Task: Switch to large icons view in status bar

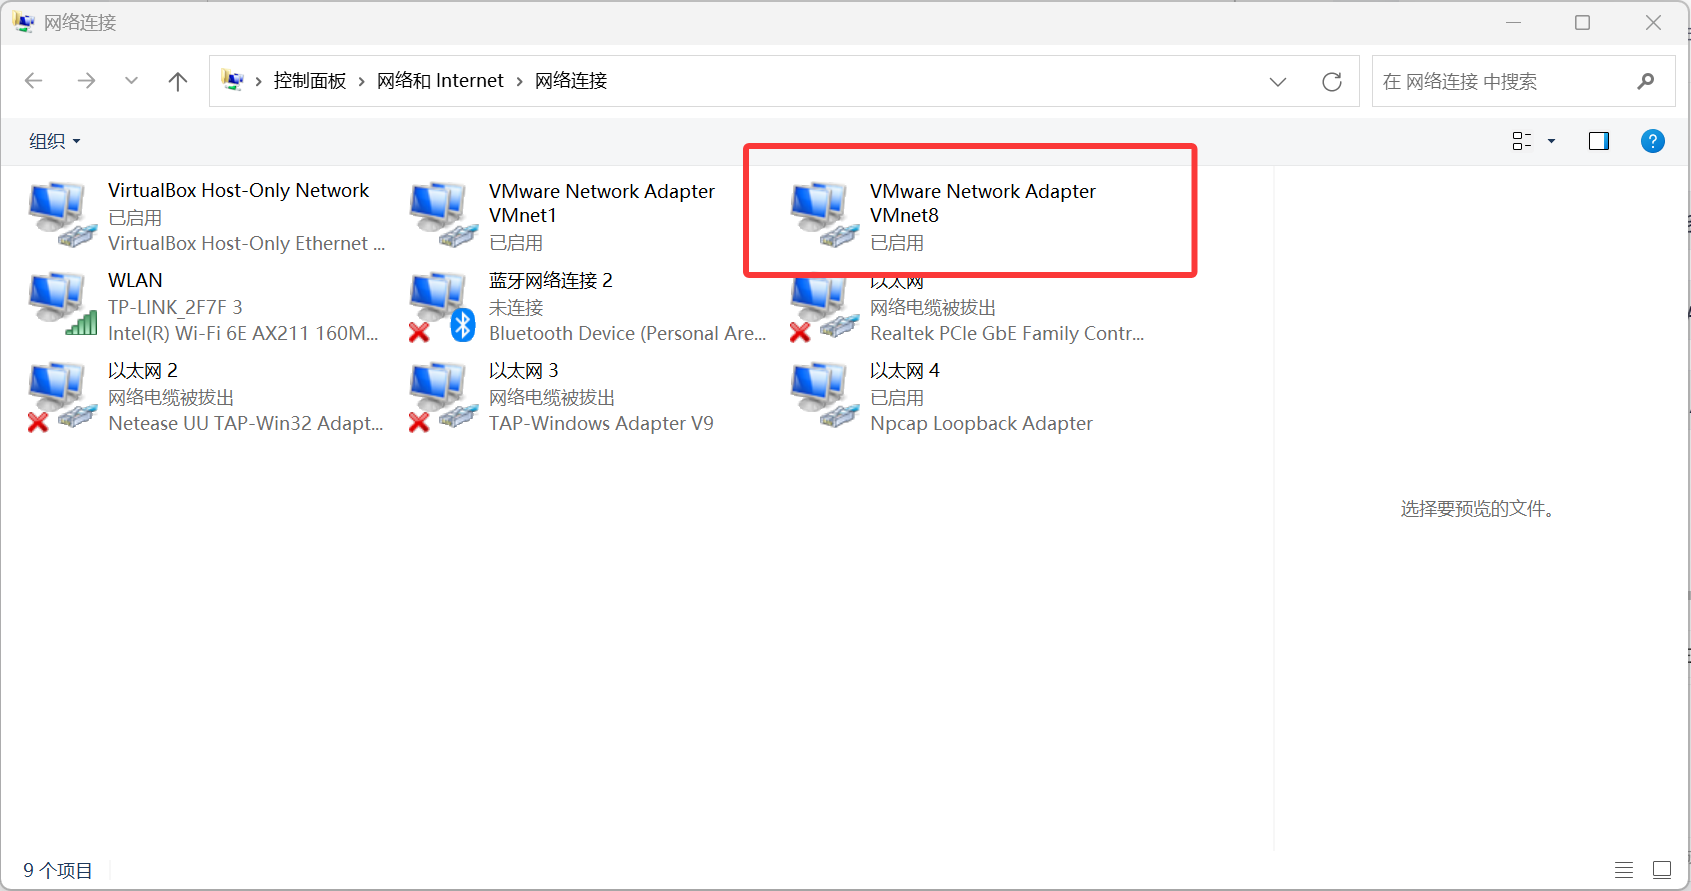Action: click(x=1662, y=870)
